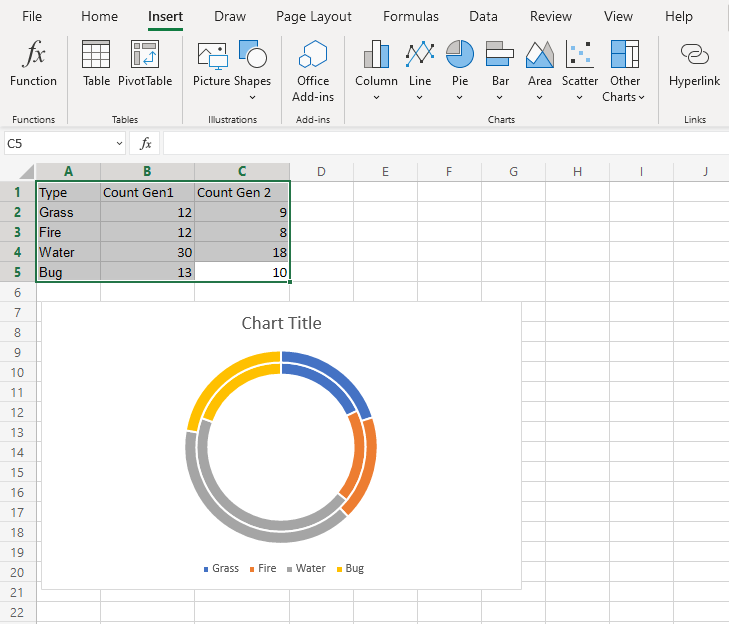Expand the Name Box dropdown arrow
The image size is (729, 624).
(120, 144)
